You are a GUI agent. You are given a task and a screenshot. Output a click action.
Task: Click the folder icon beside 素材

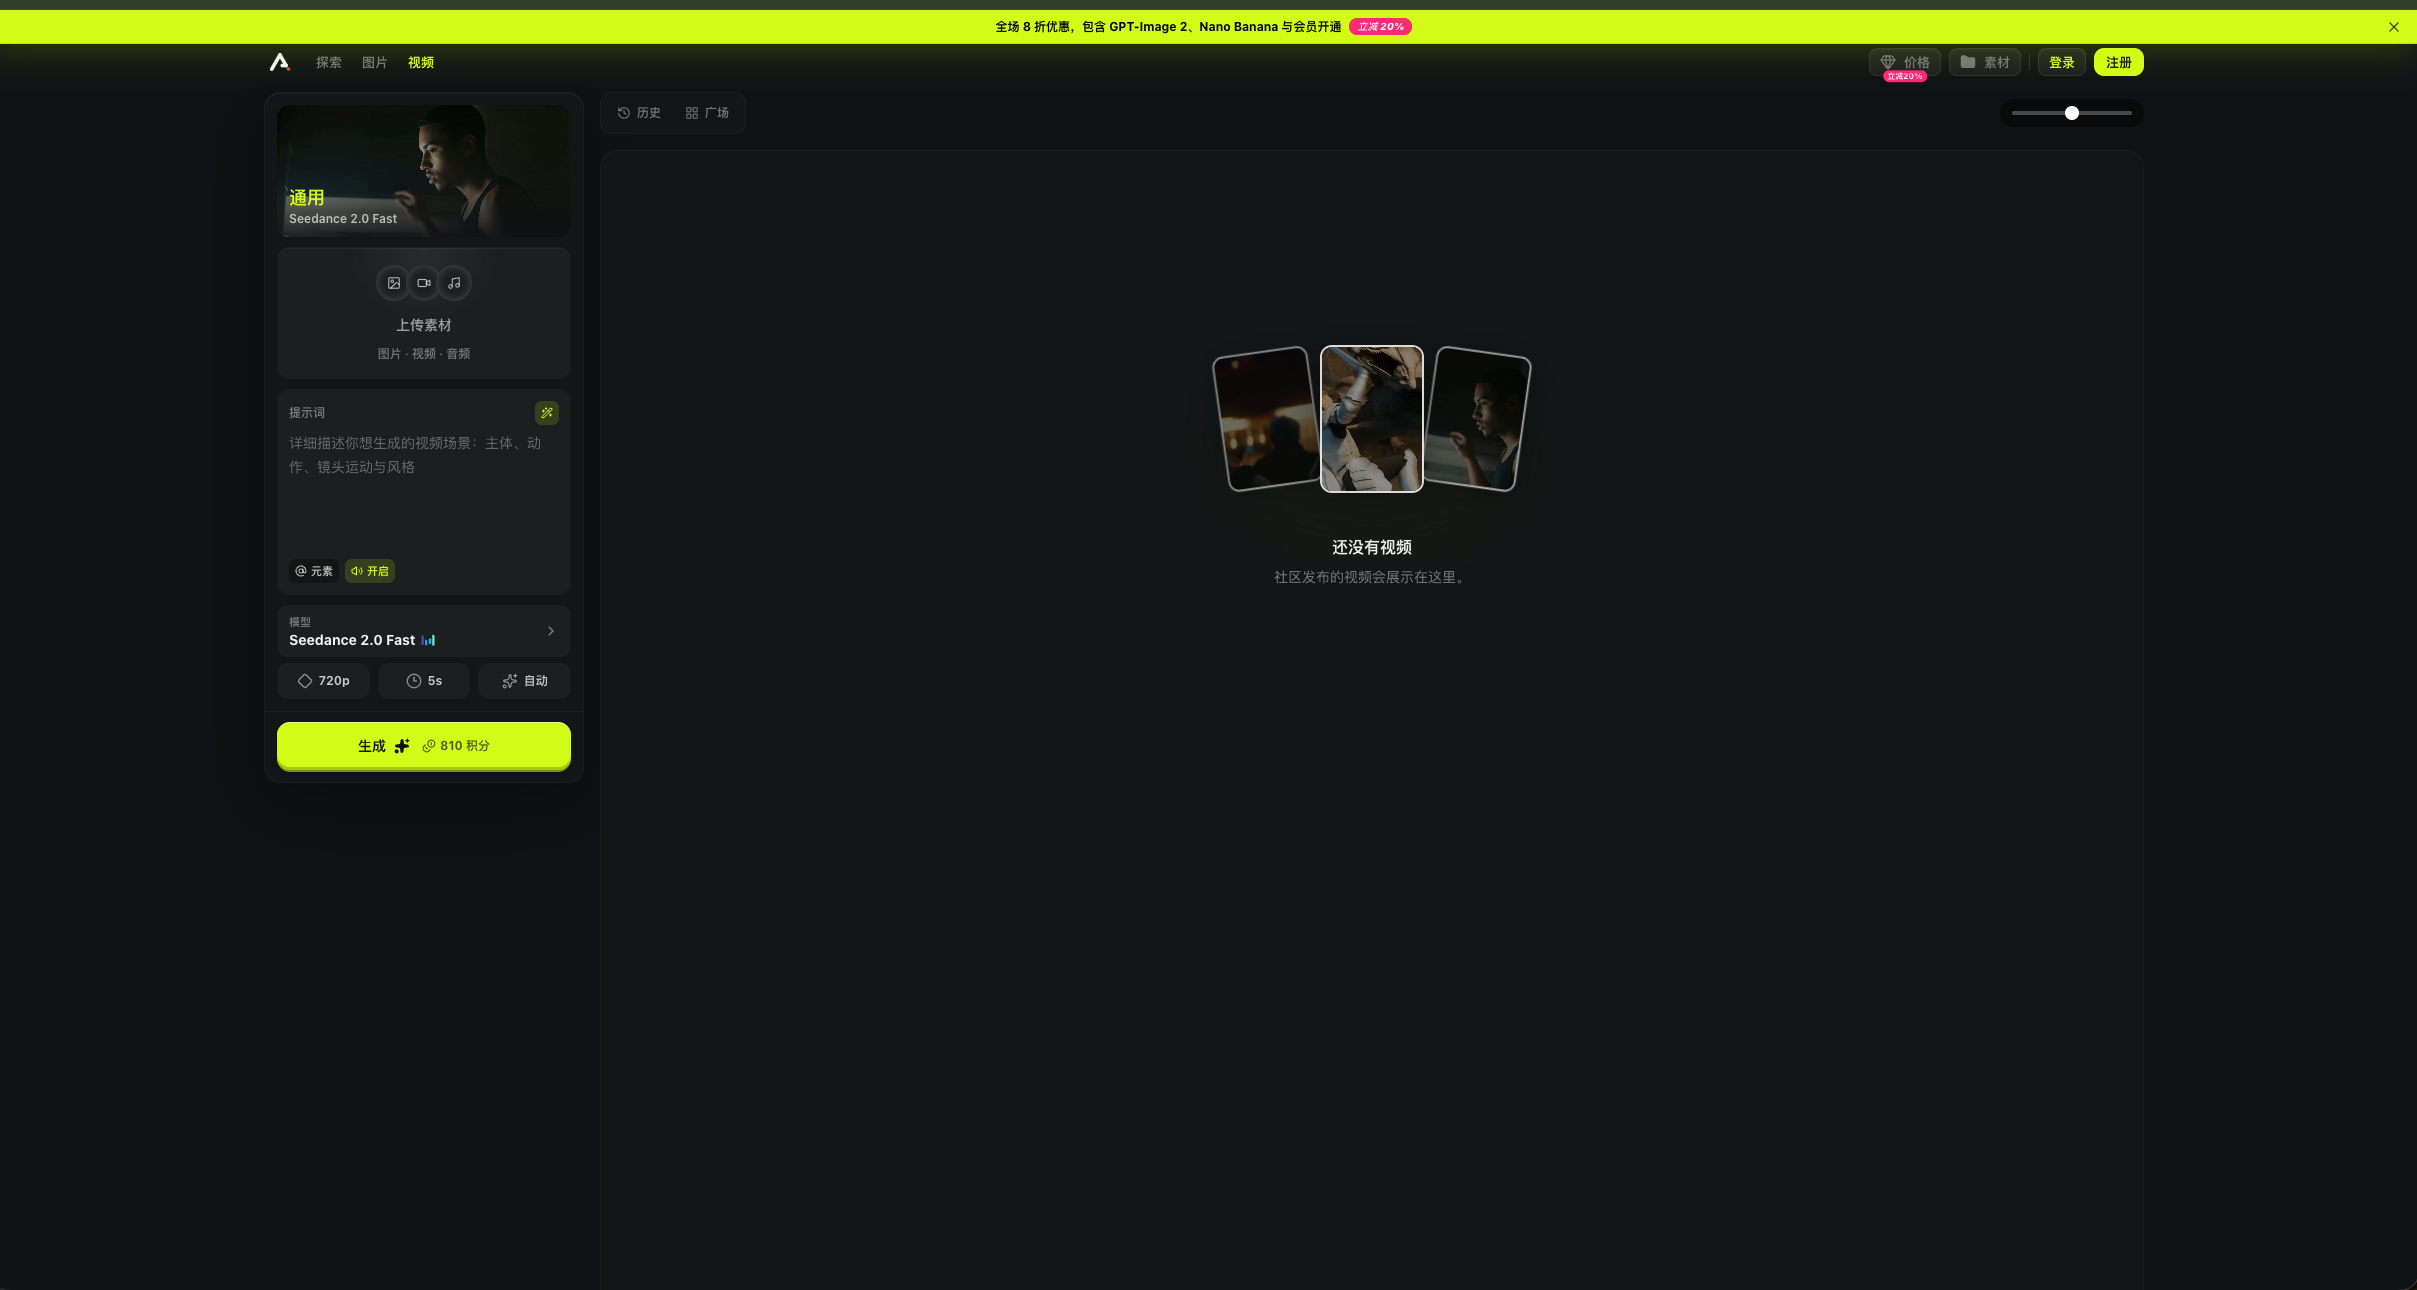pos(1968,62)
